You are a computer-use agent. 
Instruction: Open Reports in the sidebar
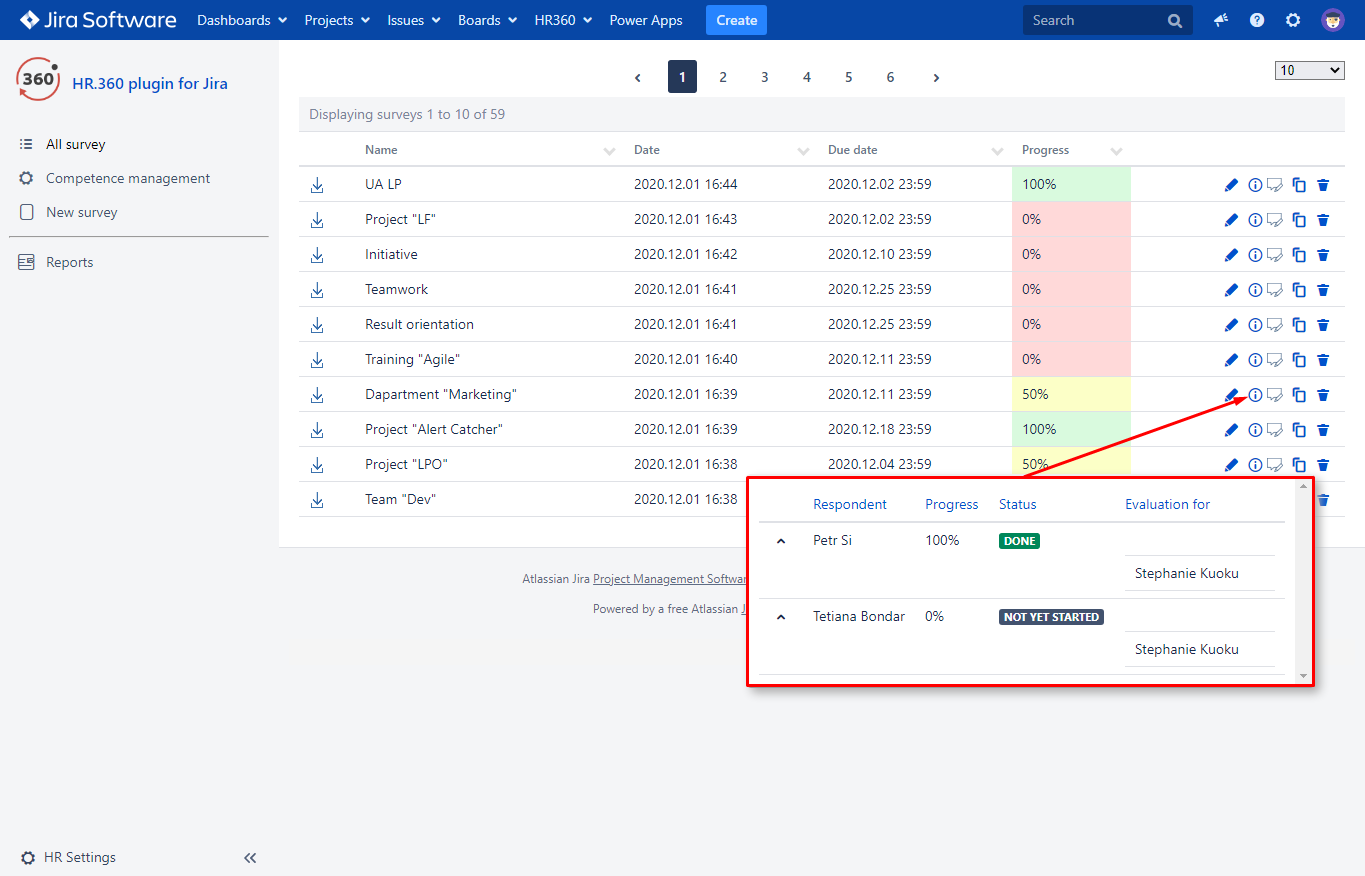69,262
